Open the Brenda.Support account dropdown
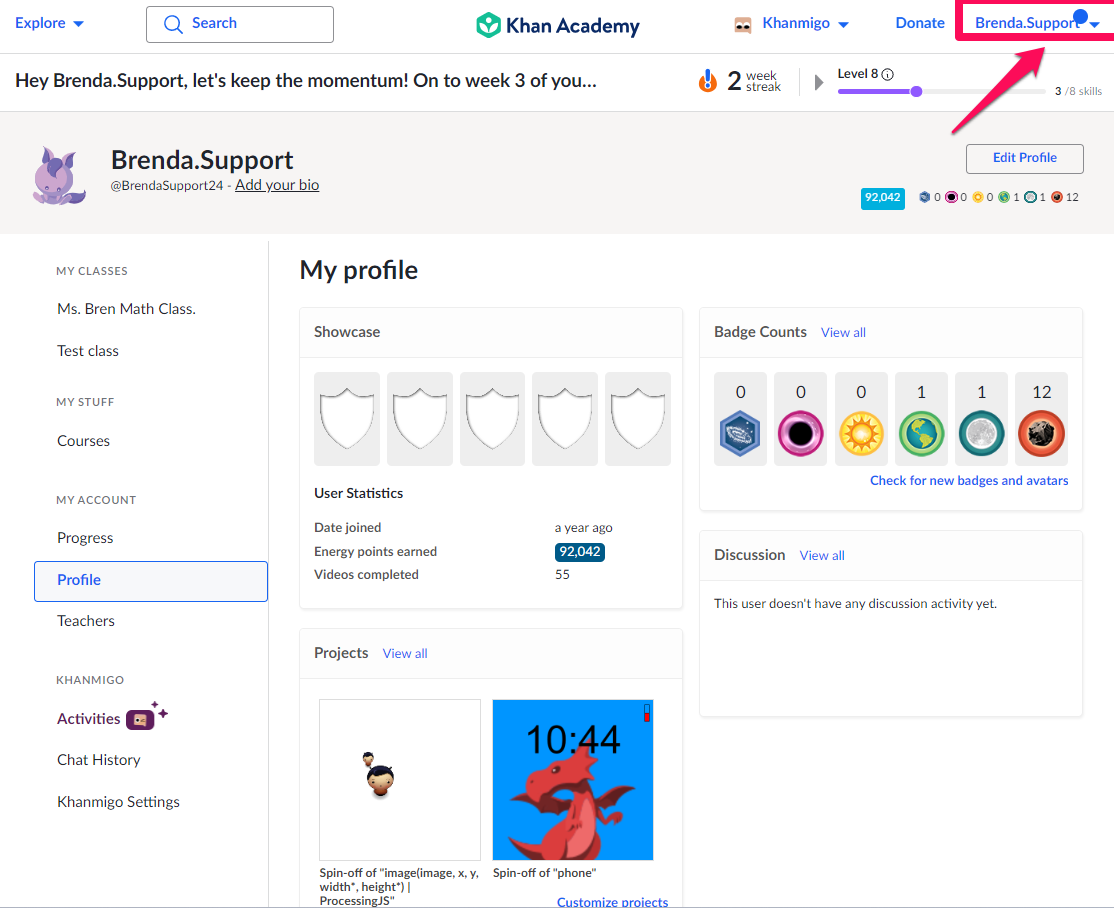 [x=1037, y=23]
